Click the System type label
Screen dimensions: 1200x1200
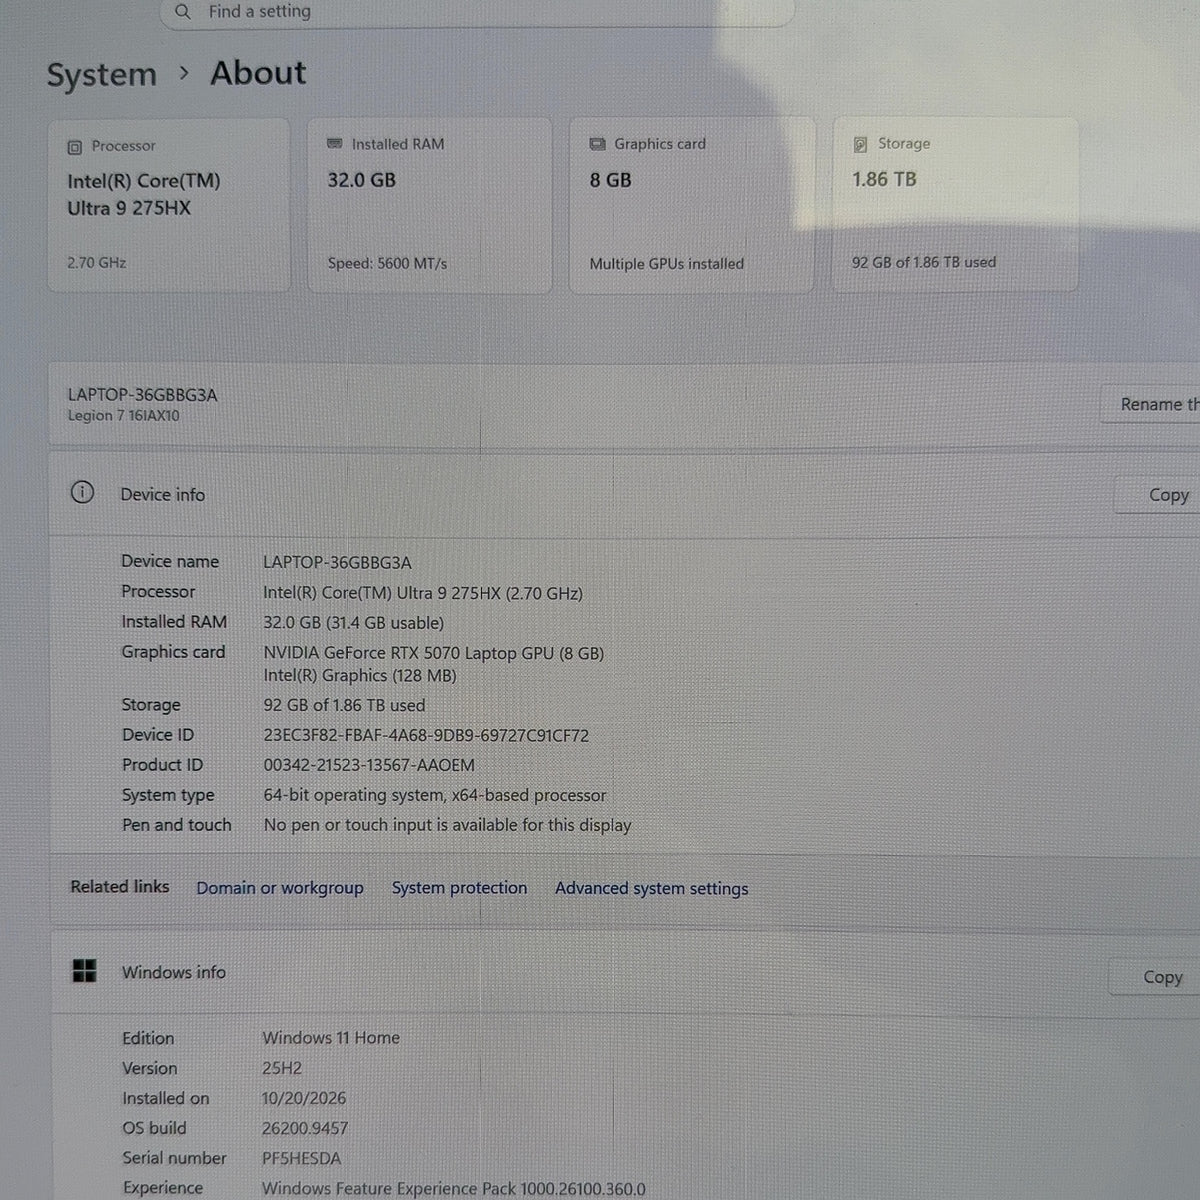[168, 795]
